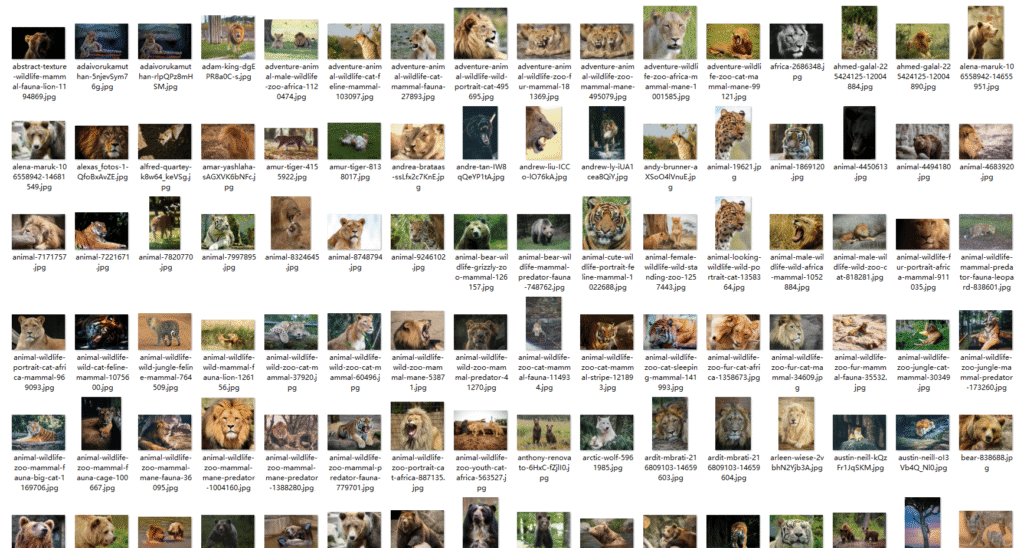Select roaring lion thumbnail andrew-liu-ICCo-lO76kA.jpg
Viewport: 1024px width, 548px height.
tap(544, 133)
